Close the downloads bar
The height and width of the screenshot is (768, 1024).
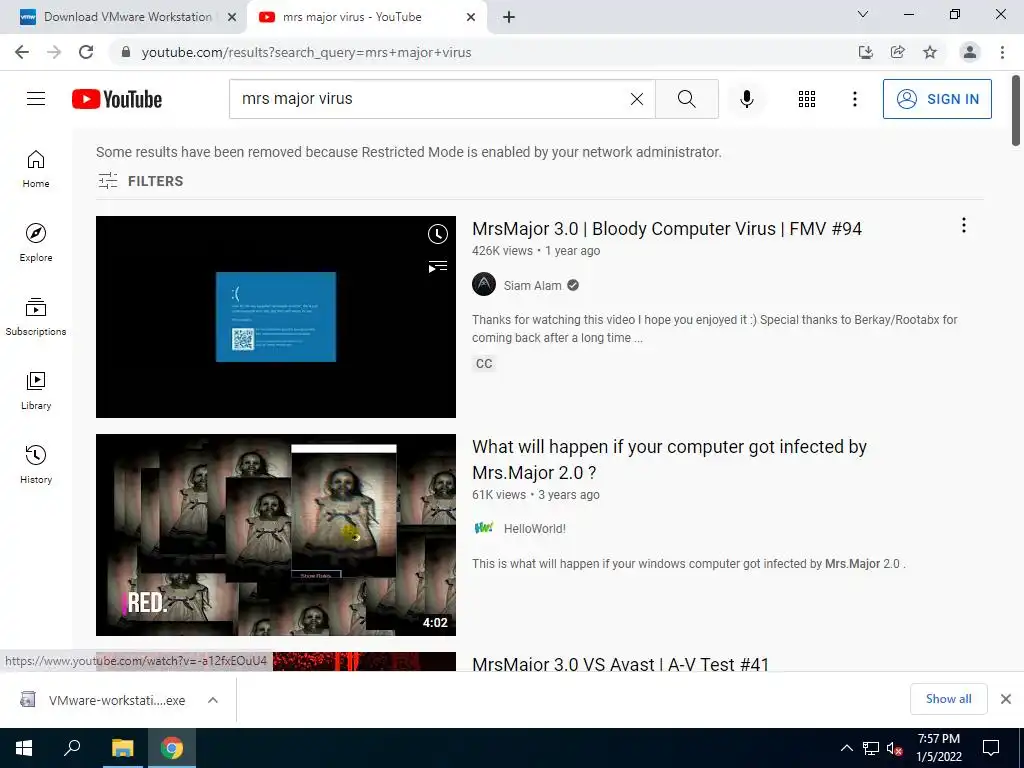point(1006,699)
